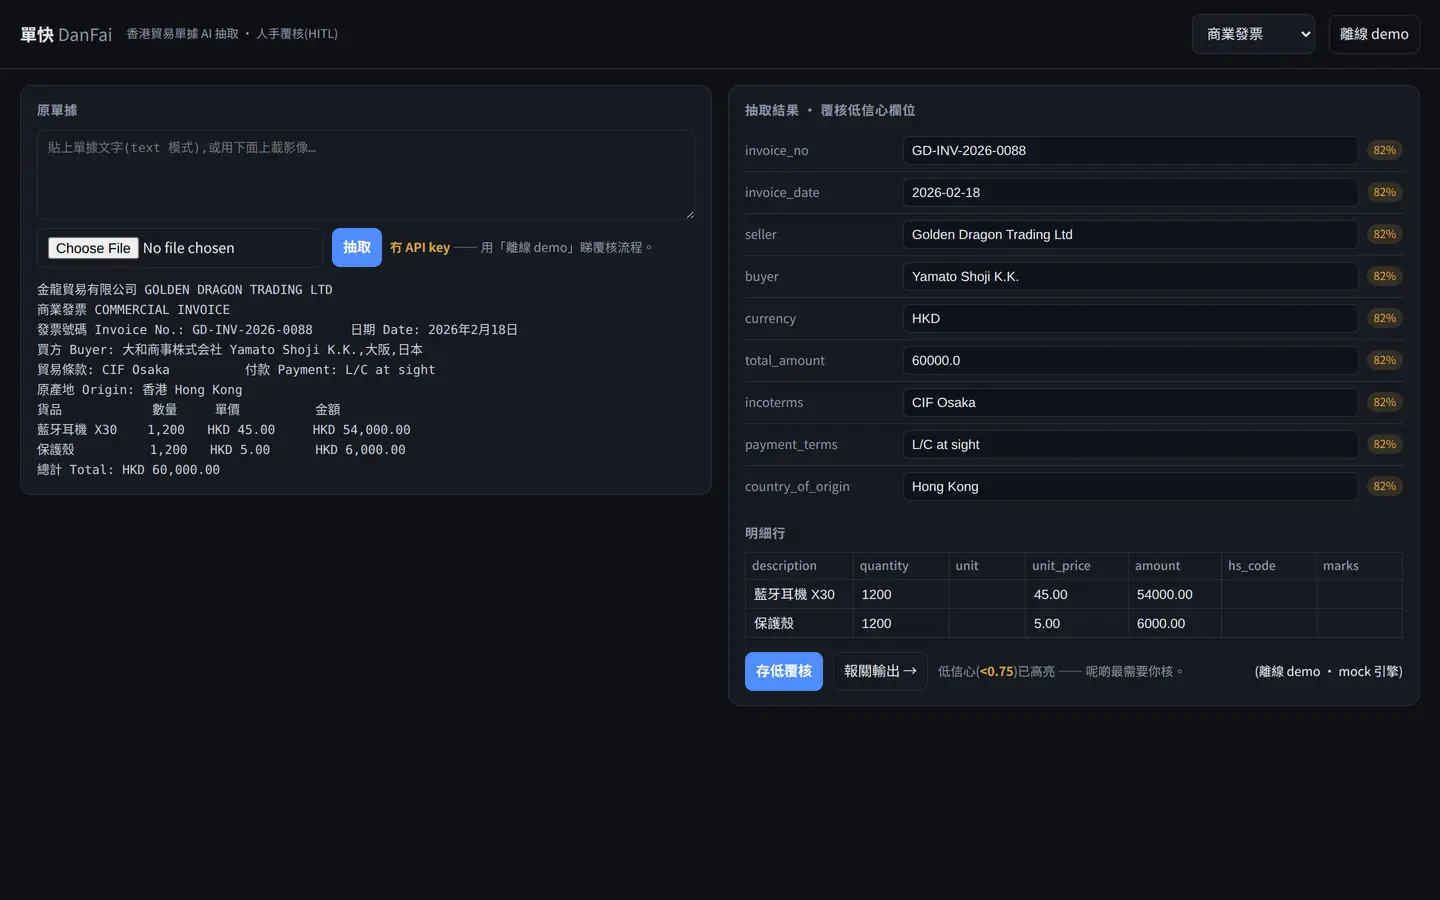Click the 明細行 section heading
The width and height of the screenshot is (1440, 900).
coord(765,533)
